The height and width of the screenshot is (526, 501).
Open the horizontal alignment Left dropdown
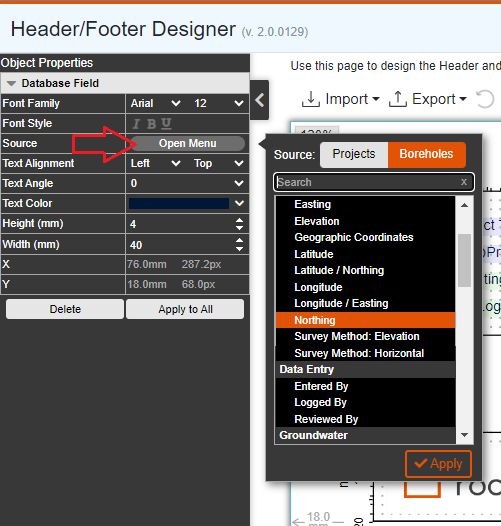[x=156, y=163]
